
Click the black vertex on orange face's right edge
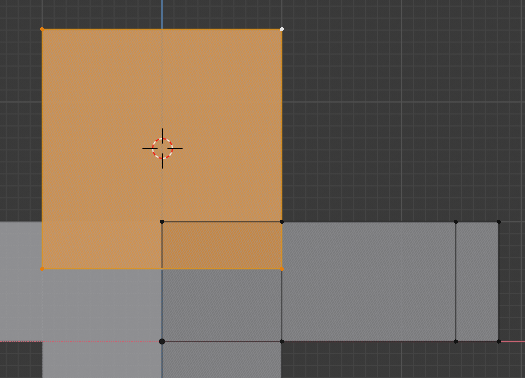[x=282, y=222]
